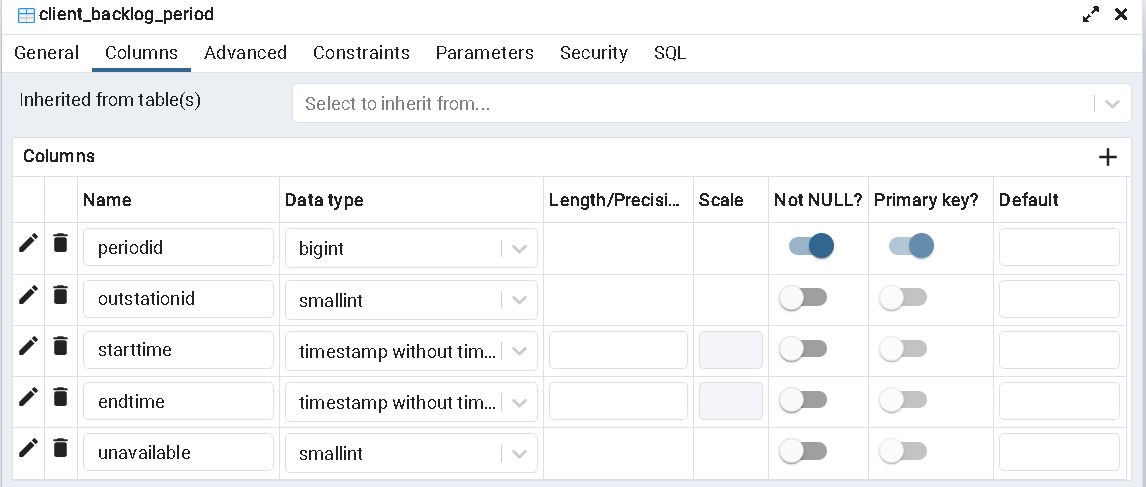Open the SQL tab
The height and width of the screenshot is (487, 1146).
click(x=670, y=53)
